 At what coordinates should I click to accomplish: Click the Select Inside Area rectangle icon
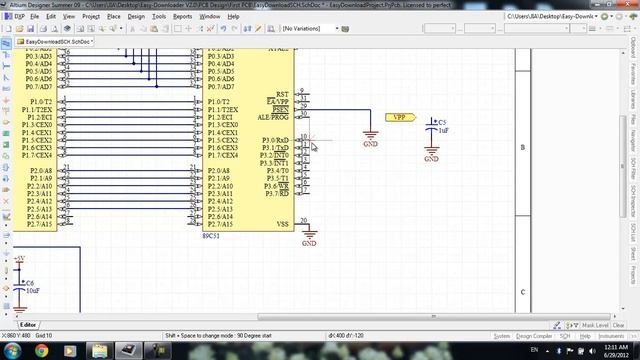click(x=178, y=29)
